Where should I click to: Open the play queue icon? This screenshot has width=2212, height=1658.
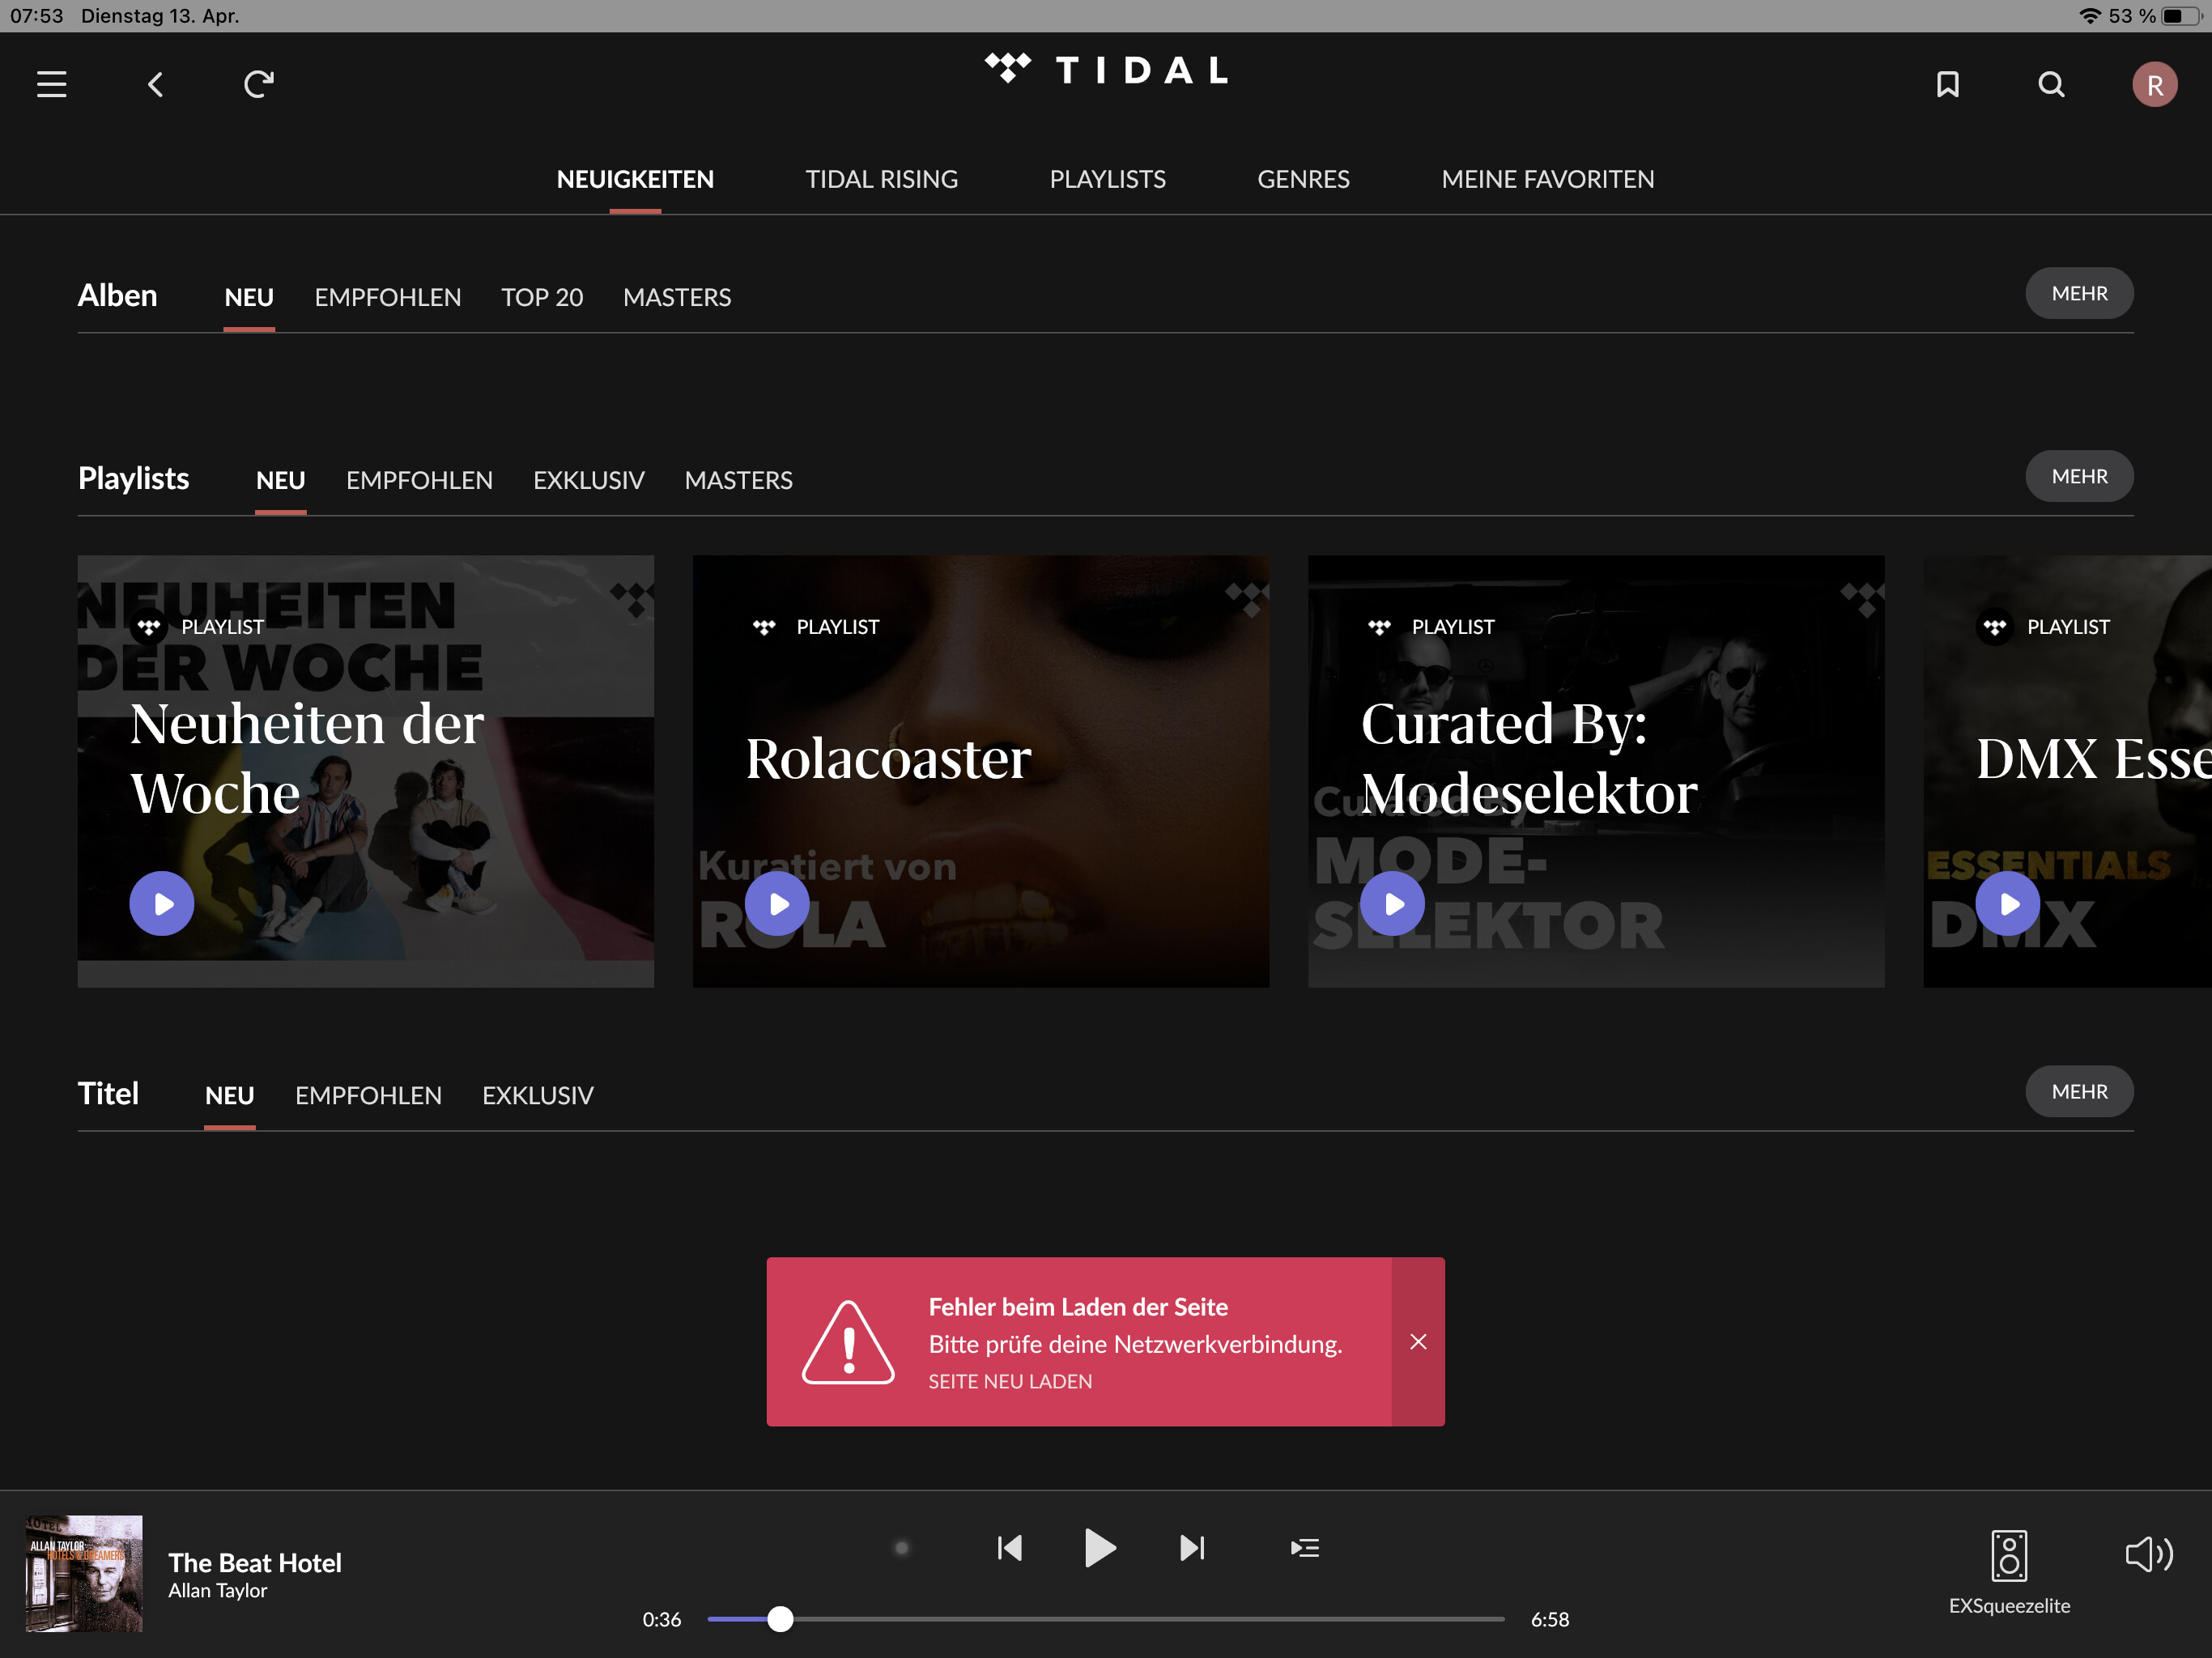pos(1304,1547)
